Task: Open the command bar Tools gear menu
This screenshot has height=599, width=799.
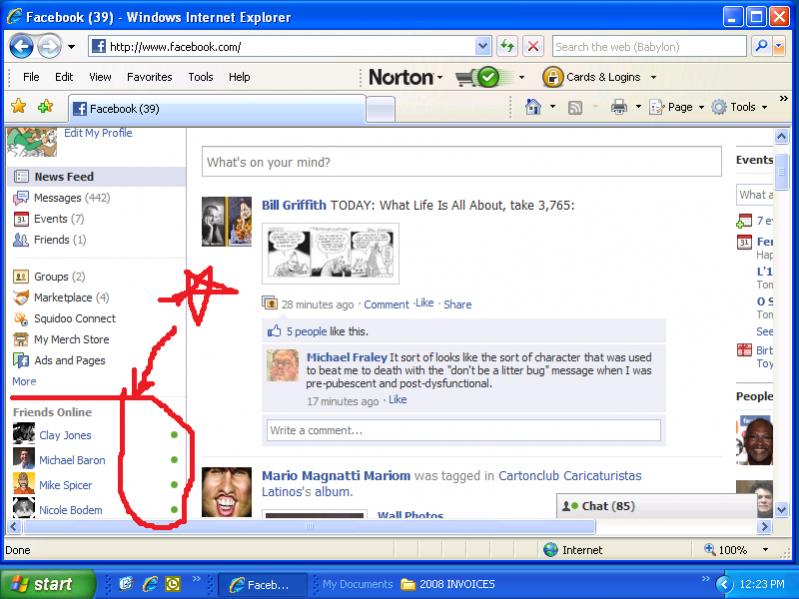Action: coord(739,107)
